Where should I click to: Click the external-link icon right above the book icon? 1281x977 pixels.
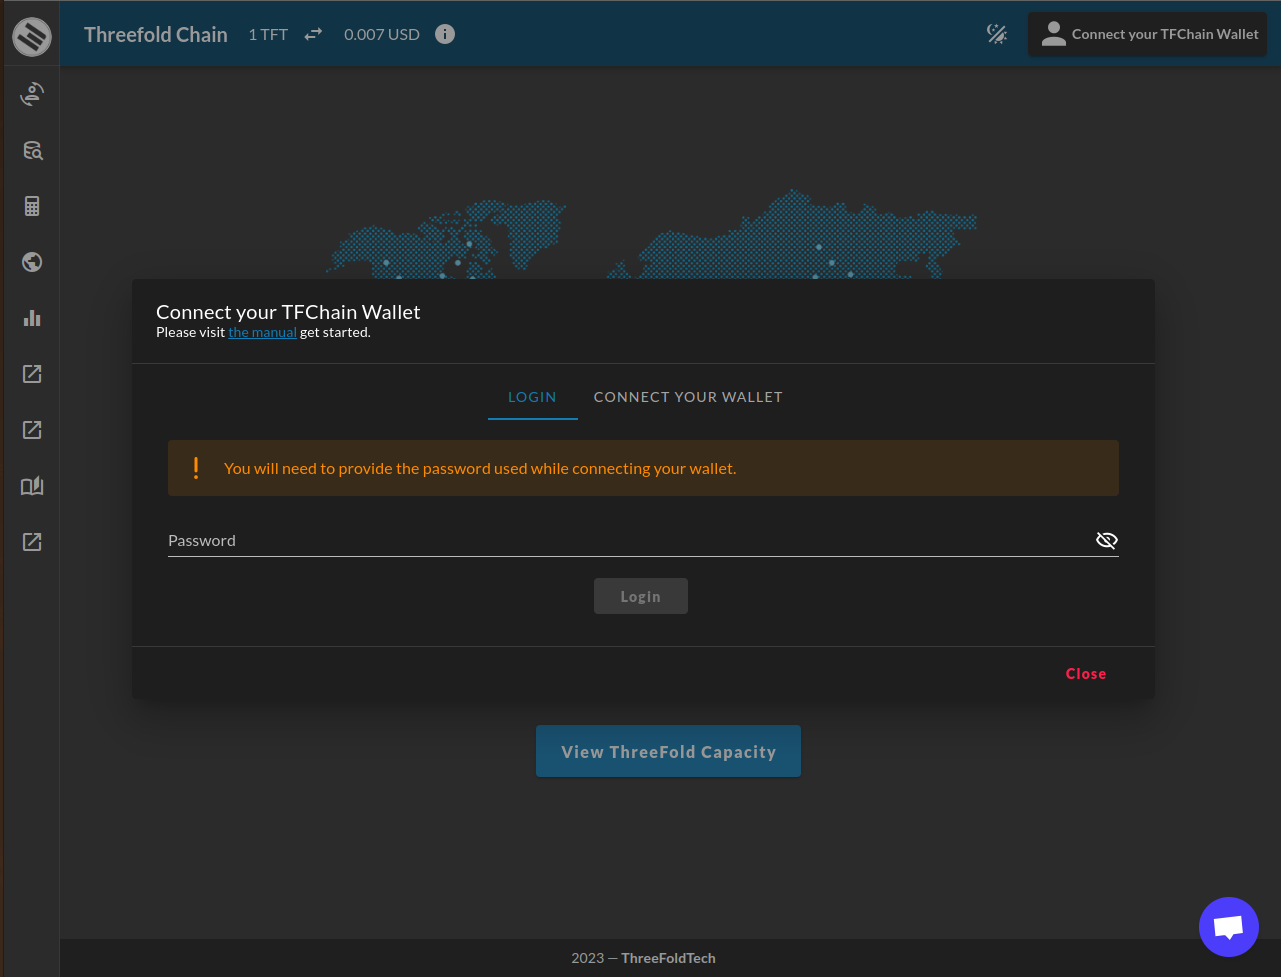(32, 430)
